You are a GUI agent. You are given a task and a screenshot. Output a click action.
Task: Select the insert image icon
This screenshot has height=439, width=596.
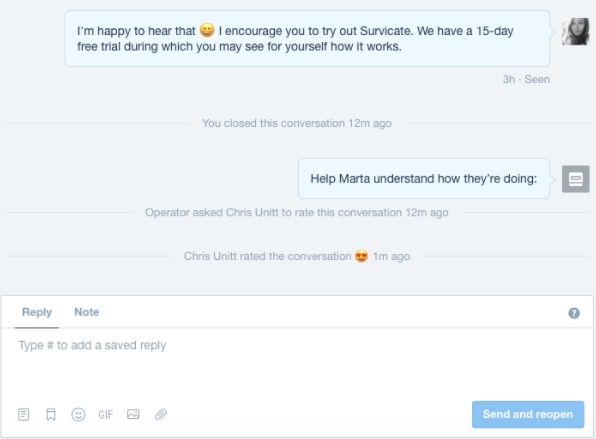pyautogui.click(x=133, y=414)
